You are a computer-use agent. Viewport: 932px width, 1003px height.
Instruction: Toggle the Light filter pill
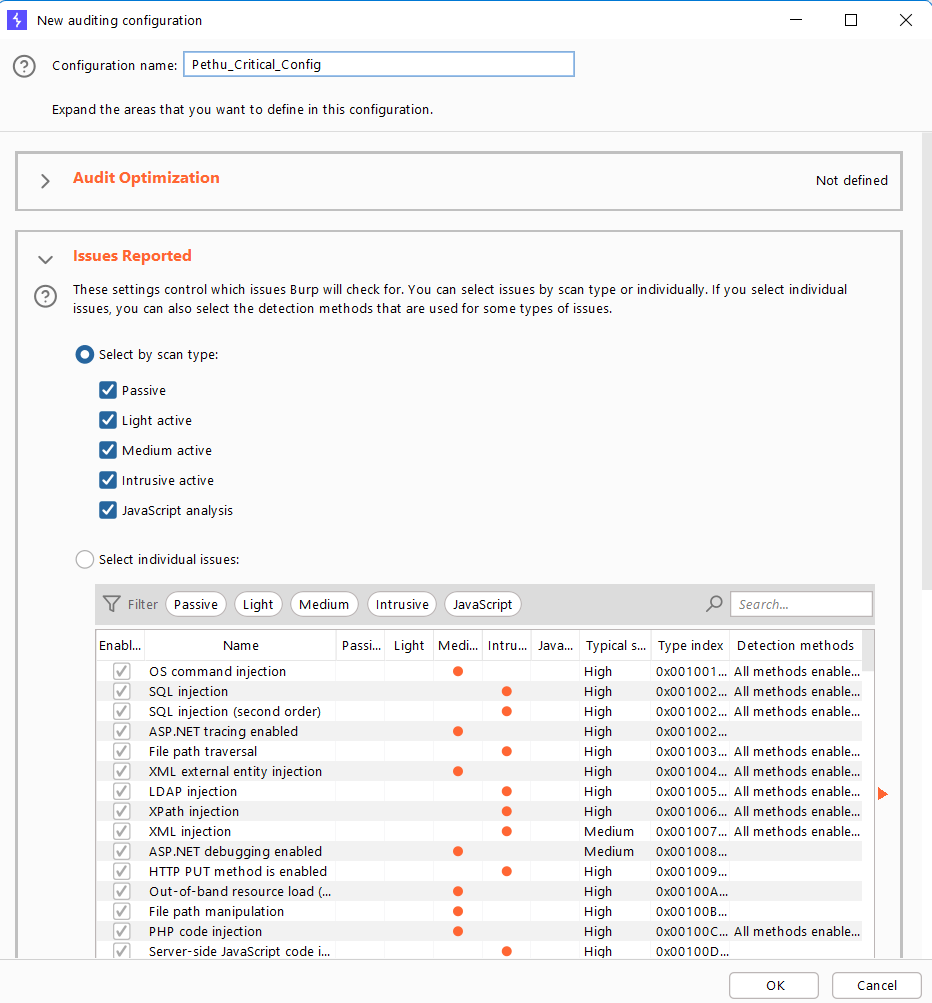click(258, 604)
